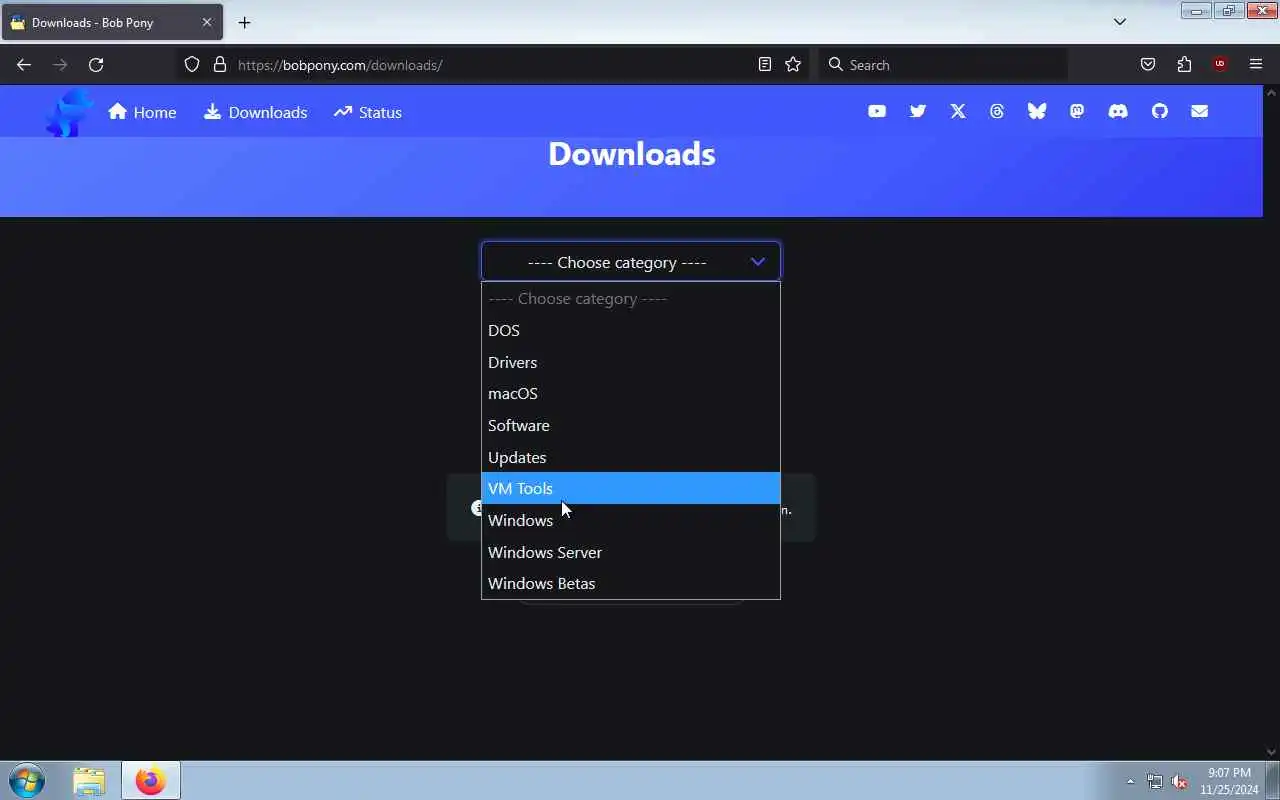Open the Mastodon social icon
Viewport: 1280px width, 800px height.
point(1077,112)
